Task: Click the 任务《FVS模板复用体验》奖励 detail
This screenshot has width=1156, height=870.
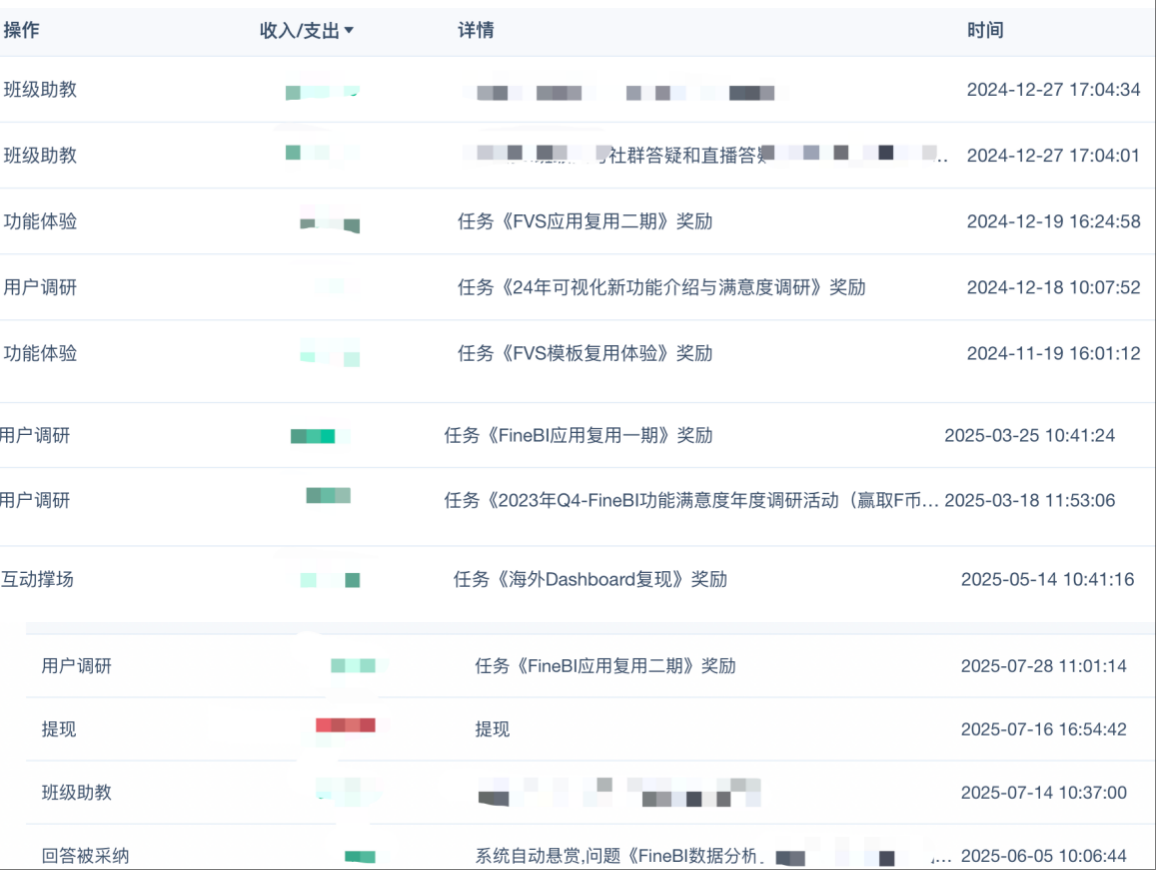Action: 585,353
